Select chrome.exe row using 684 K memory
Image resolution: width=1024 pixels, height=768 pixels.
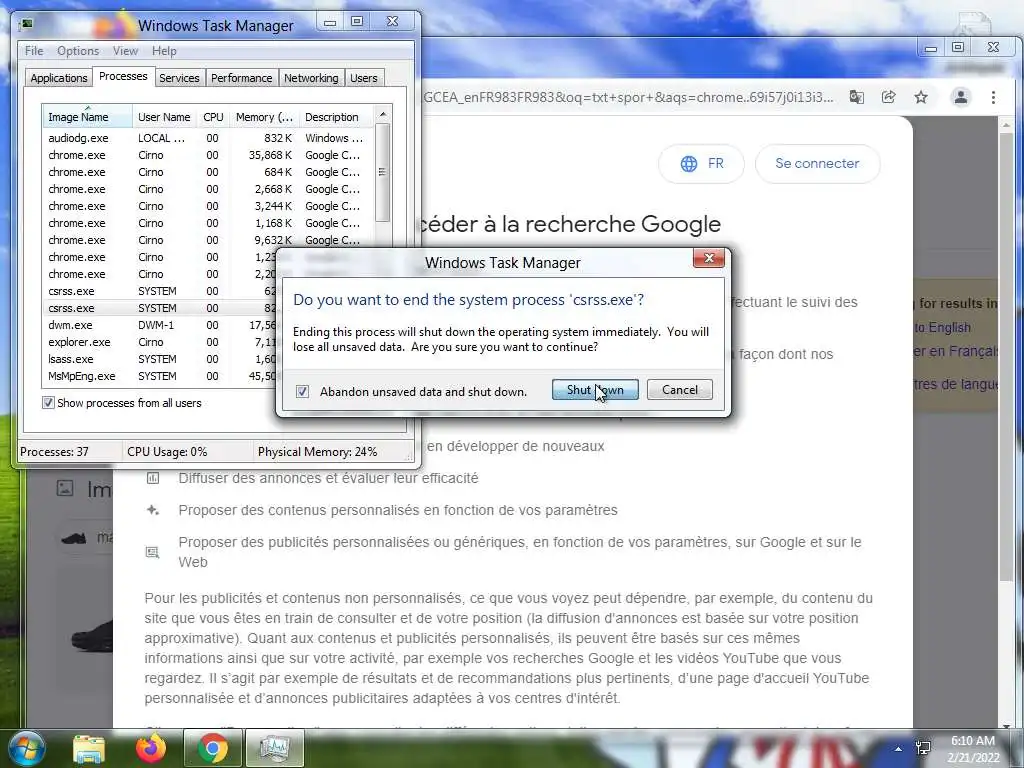tap(208, 172)
